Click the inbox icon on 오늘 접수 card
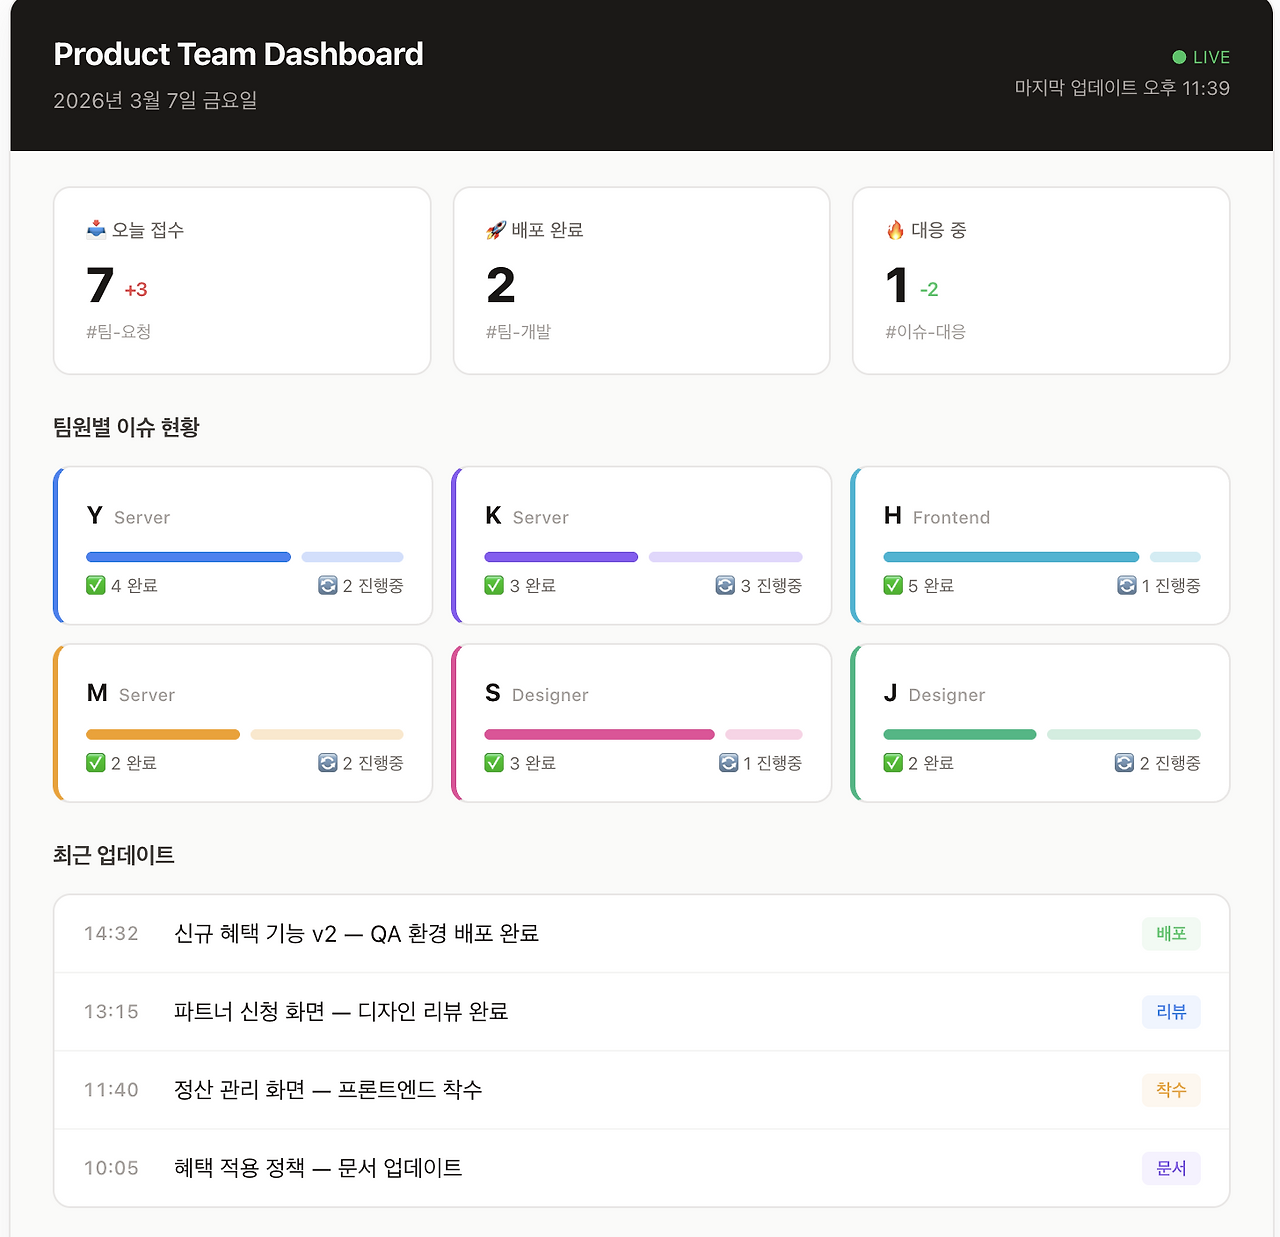Viewport: 1280px width, 1237px height. (x=95, y=229)
